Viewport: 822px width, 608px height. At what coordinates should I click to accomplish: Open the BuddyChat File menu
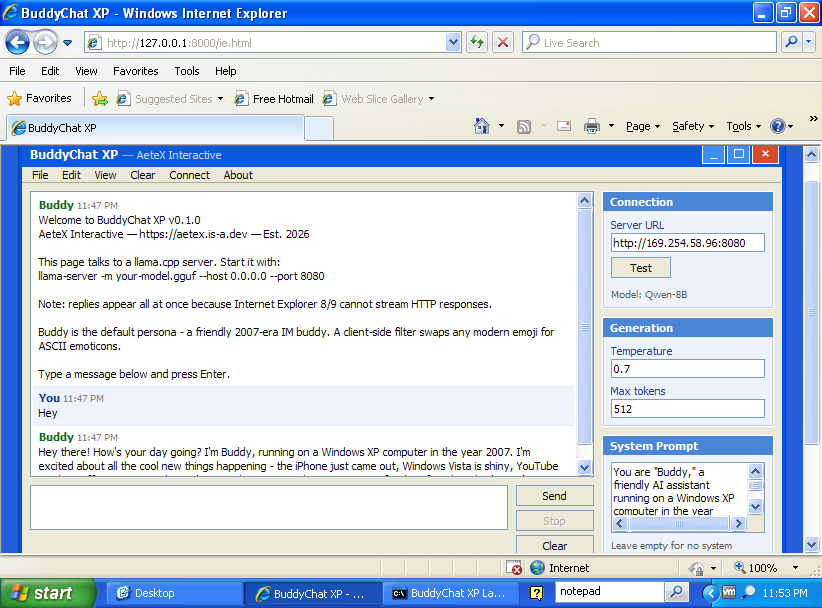(x=40, y=175)
